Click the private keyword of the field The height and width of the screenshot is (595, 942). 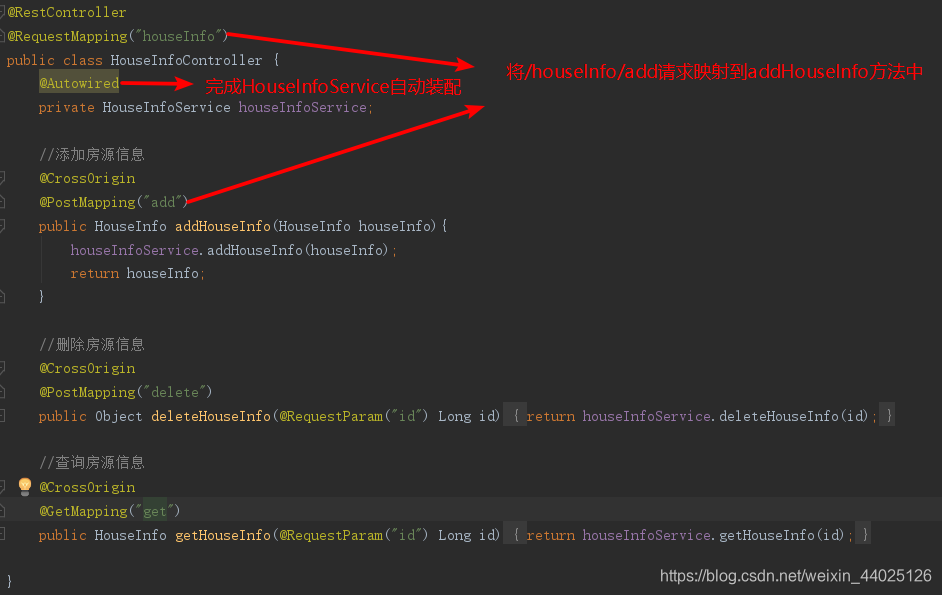[67, 108]
